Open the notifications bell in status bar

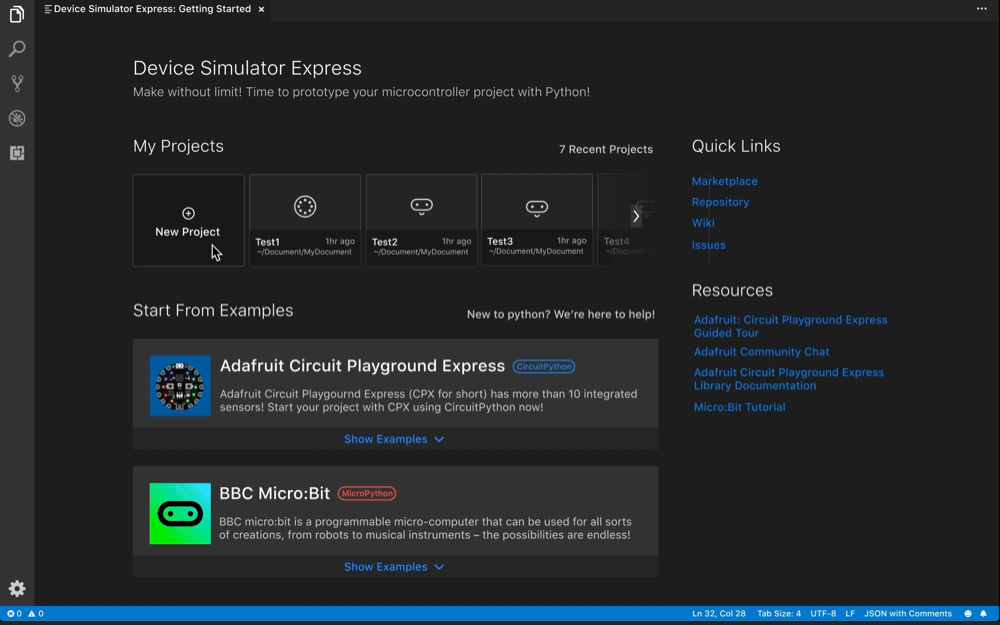click(983, 614)
